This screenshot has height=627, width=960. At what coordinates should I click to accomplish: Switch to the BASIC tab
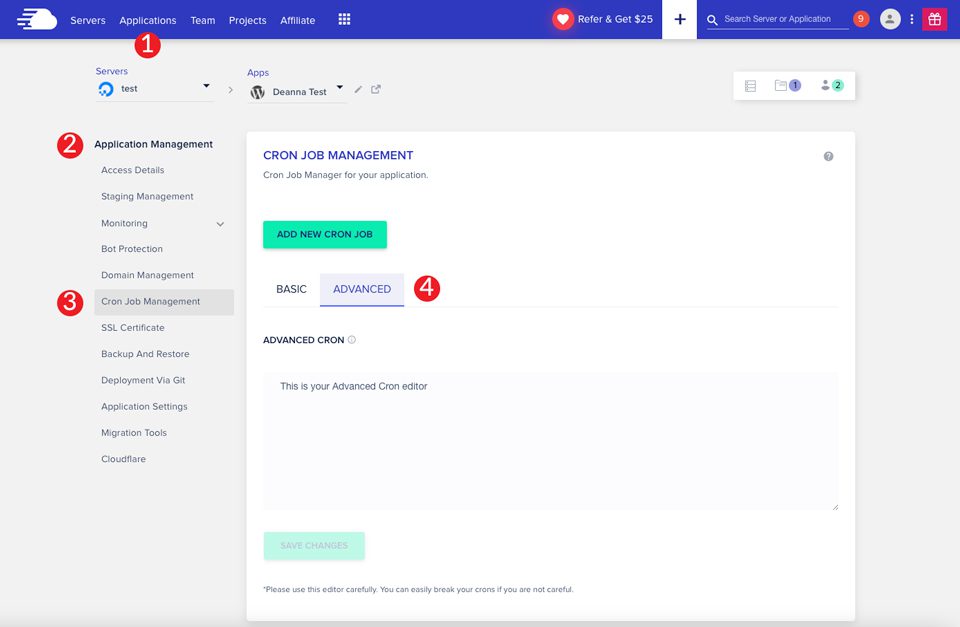[290, 288]
